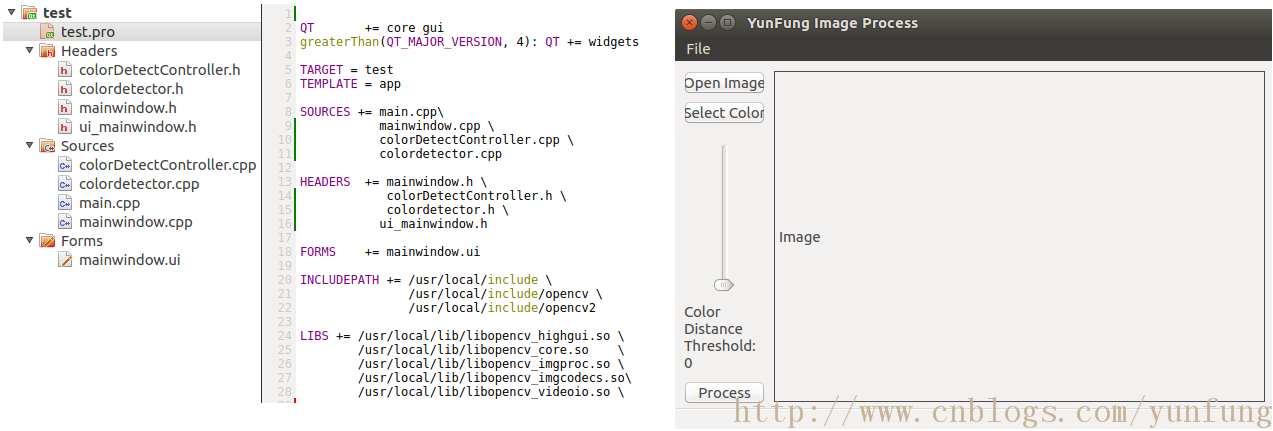Click the main.cpp source file icon
The width and height of the screenshot is (1273, 431).
pos(65,203)
